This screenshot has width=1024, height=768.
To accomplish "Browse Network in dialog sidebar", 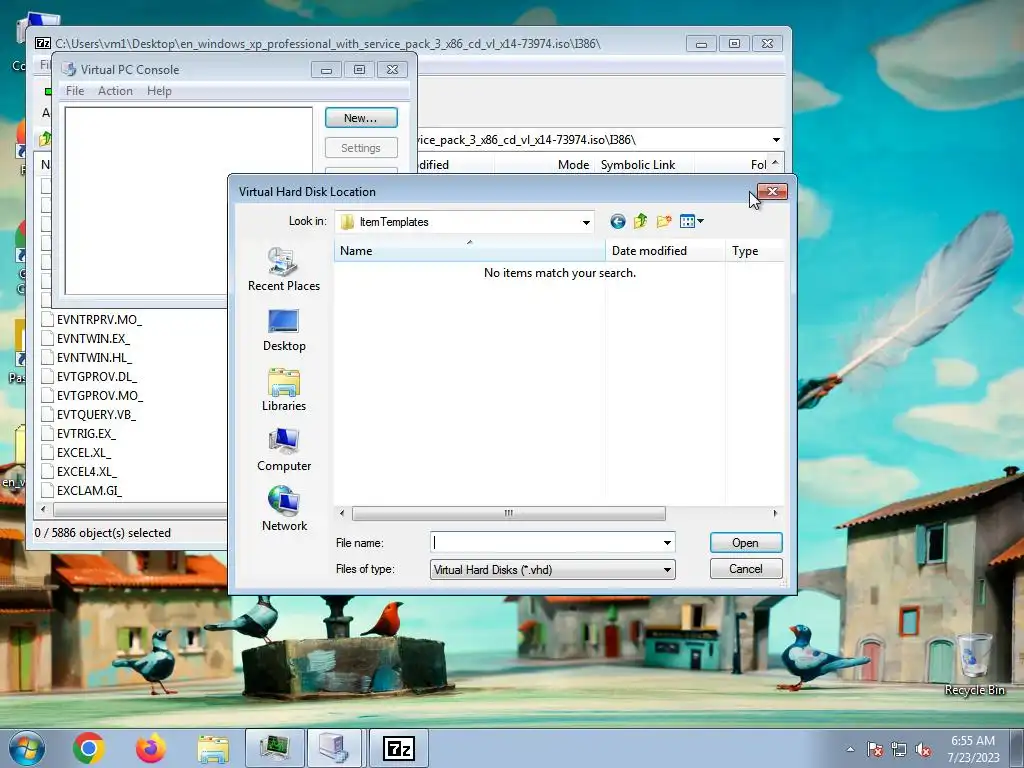I will [x=284, y=509].
